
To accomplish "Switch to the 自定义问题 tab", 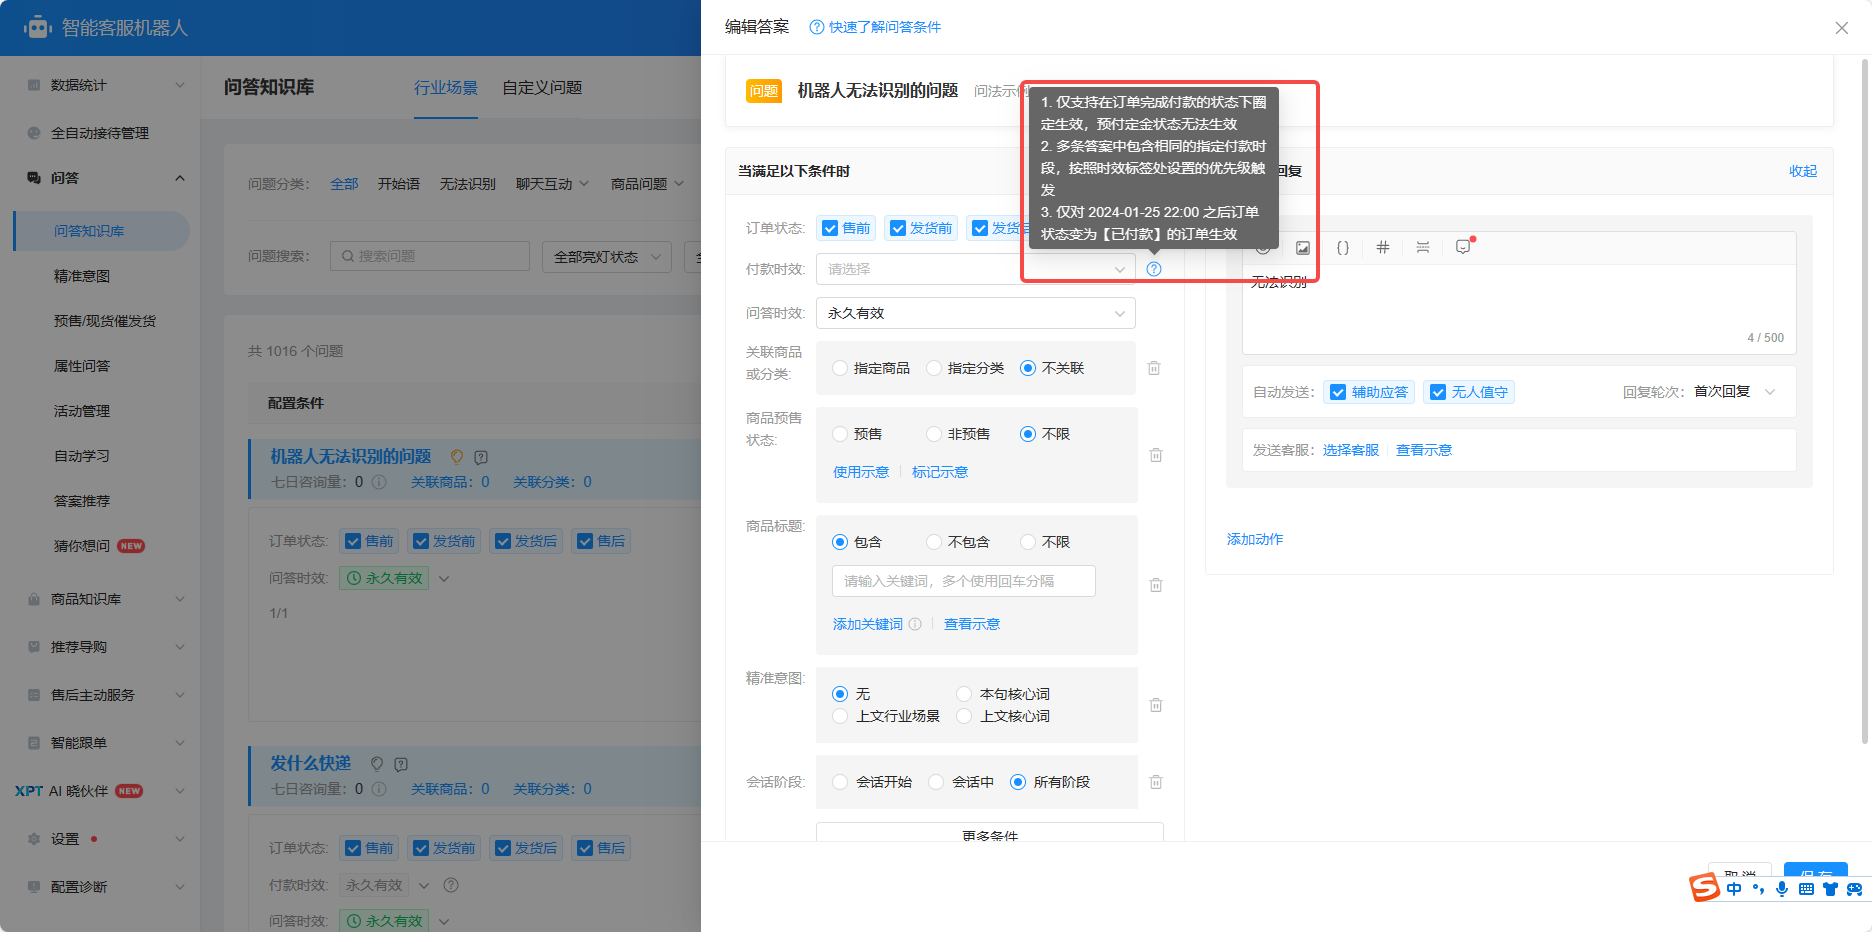I will [542, 88].
